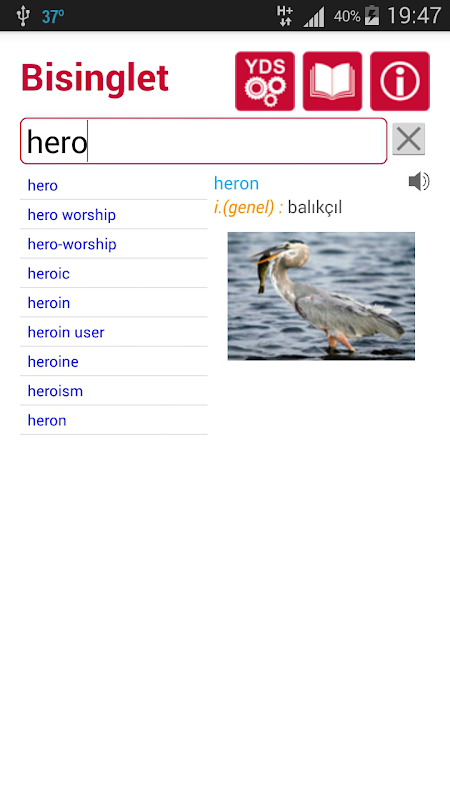The height and width of the screenshot is (800, 450).
Task: Open the open-book dictionary icon
Action: pyautogui.click(x=332, y=81)
